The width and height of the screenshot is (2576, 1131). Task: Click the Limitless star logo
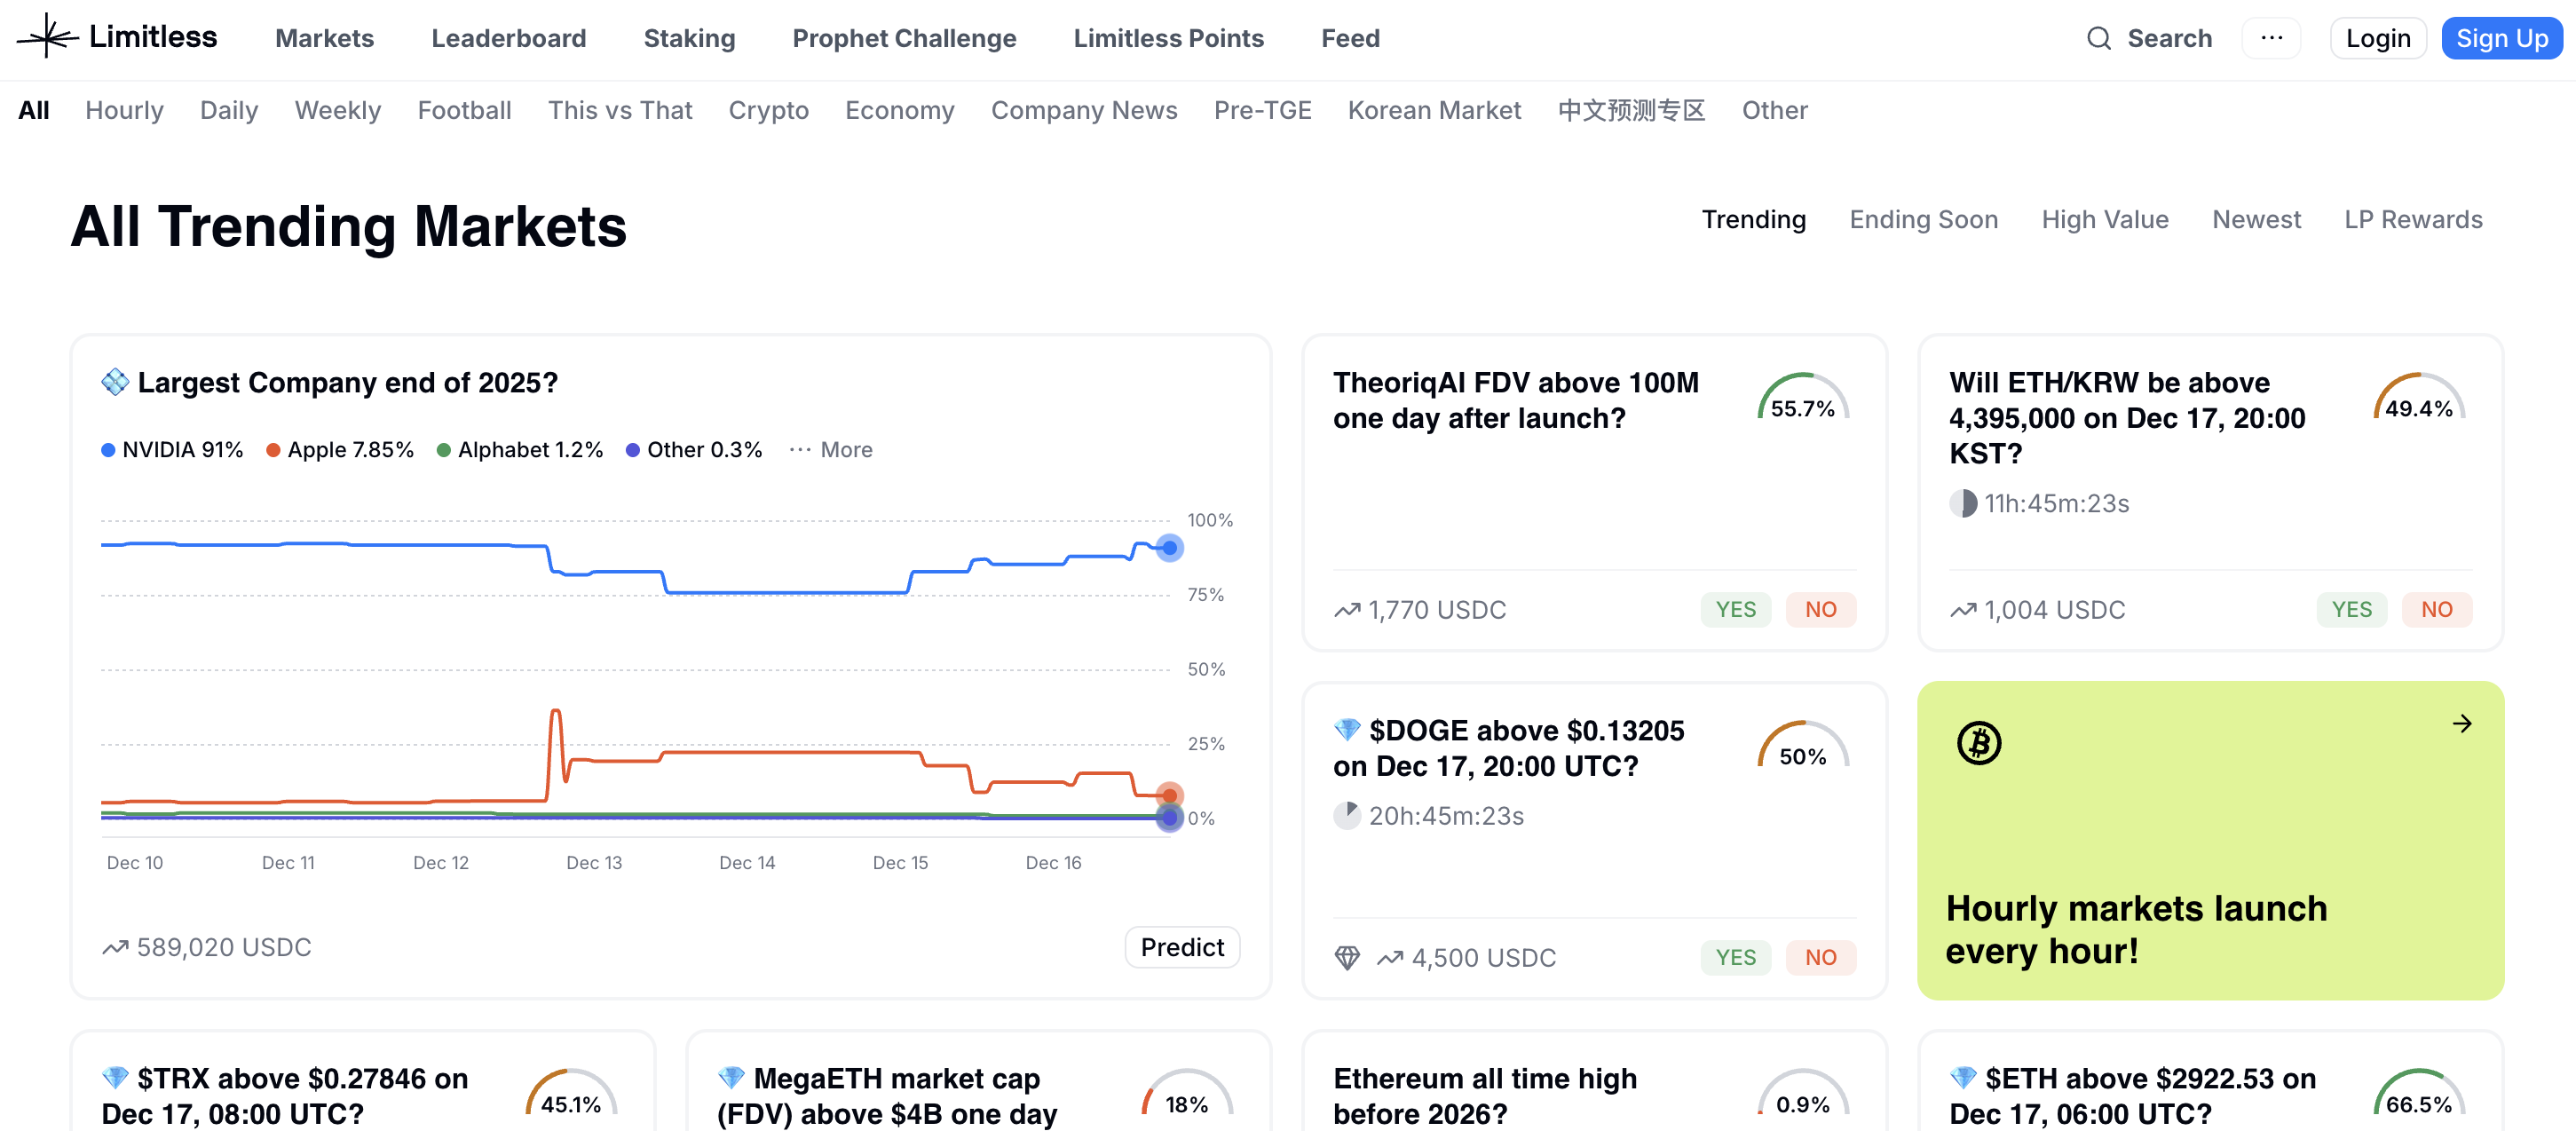[x=47, y=37]
